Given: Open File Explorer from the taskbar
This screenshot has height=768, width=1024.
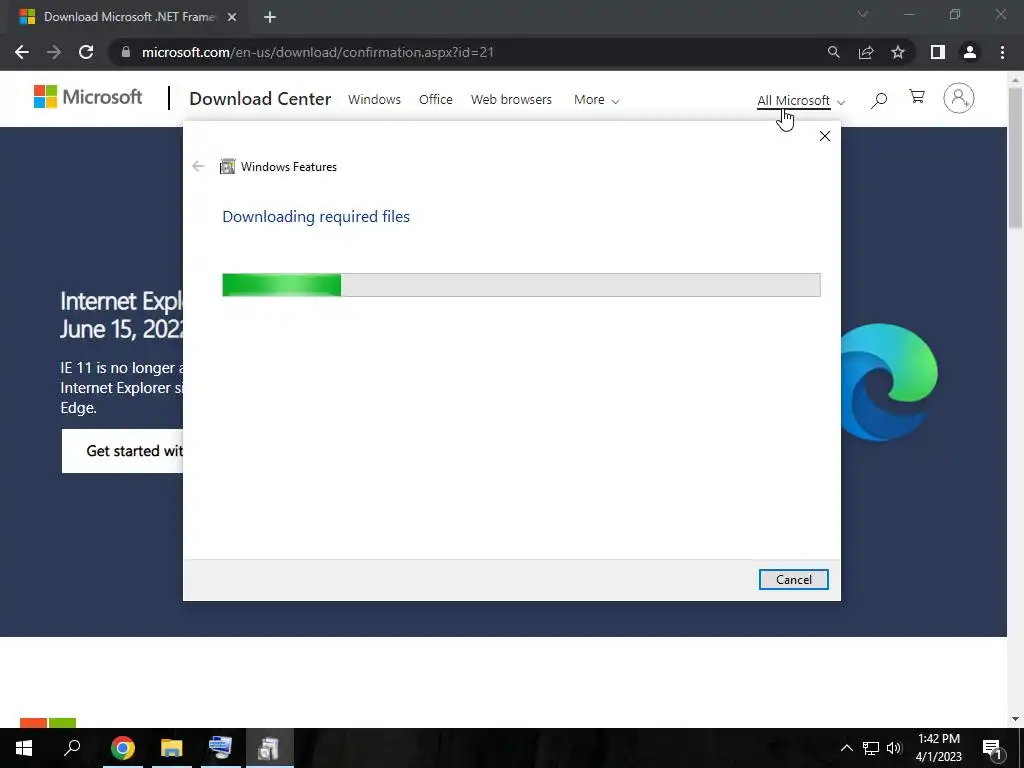Looking at the screenshot, I should tap(171, 748).
